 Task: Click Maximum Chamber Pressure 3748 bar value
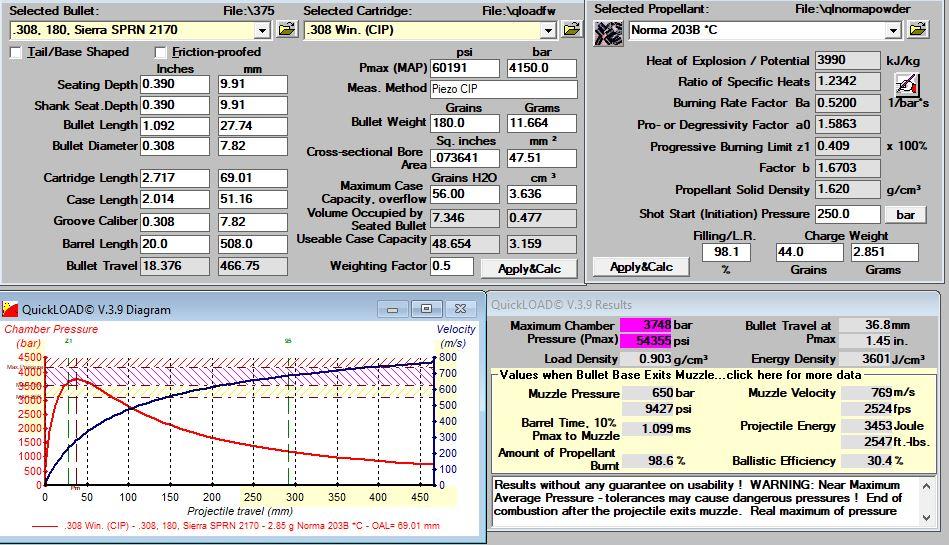pyautogui.click(x=646, y=325)
